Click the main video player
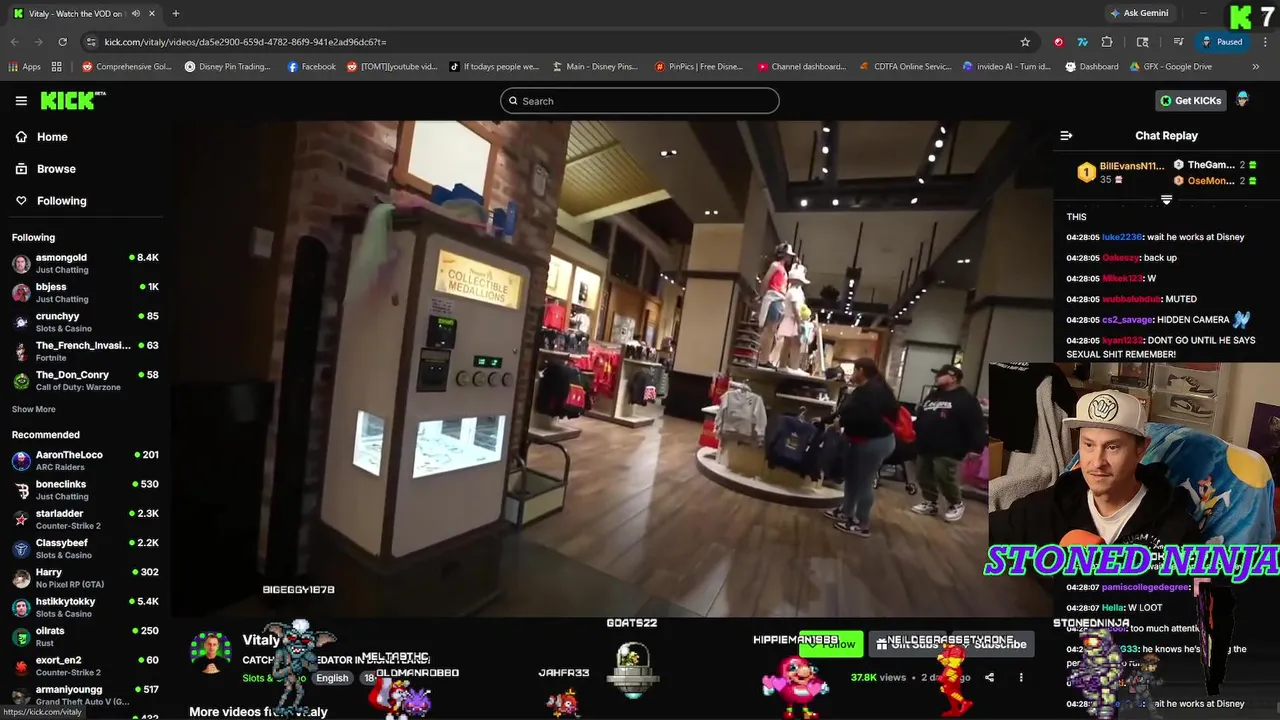This screenshot has height=720, width=1280. (x=612, y=368)
